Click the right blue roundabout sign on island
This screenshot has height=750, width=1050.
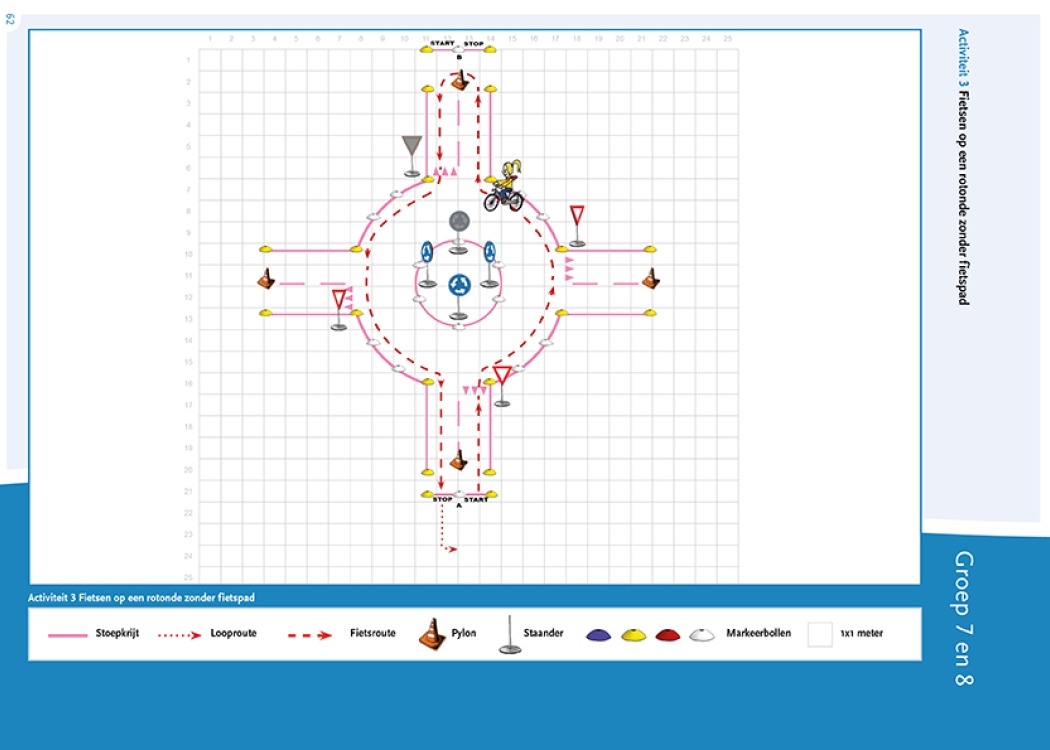[x=490, y=264]
